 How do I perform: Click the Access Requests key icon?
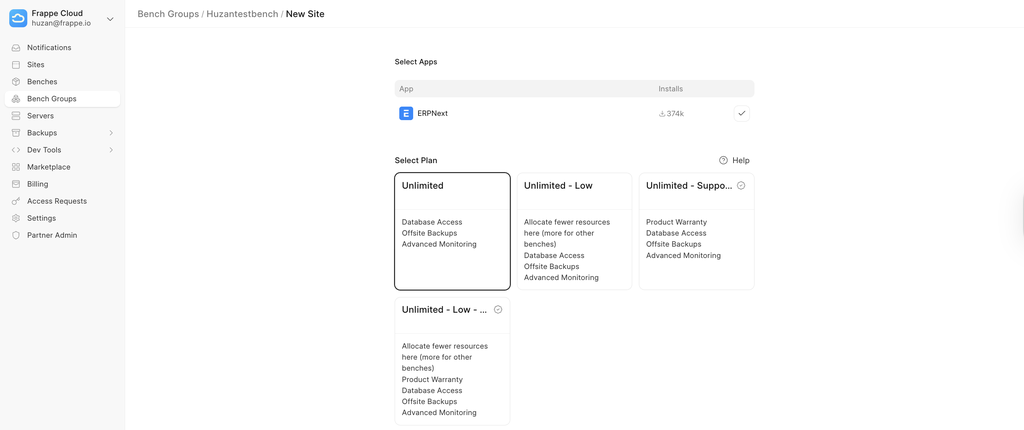(x=16, y=201)
